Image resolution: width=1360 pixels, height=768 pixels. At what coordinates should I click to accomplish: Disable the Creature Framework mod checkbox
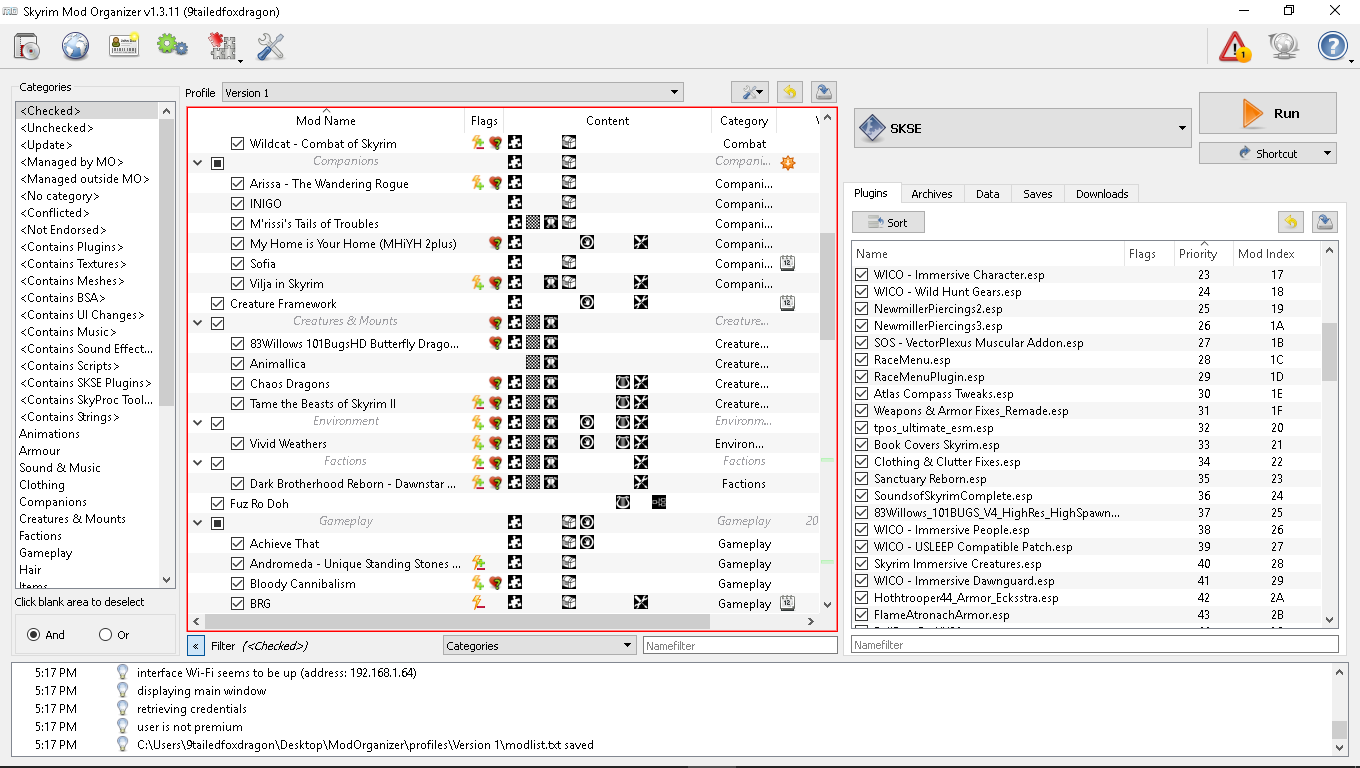click(x=217, y=303)
